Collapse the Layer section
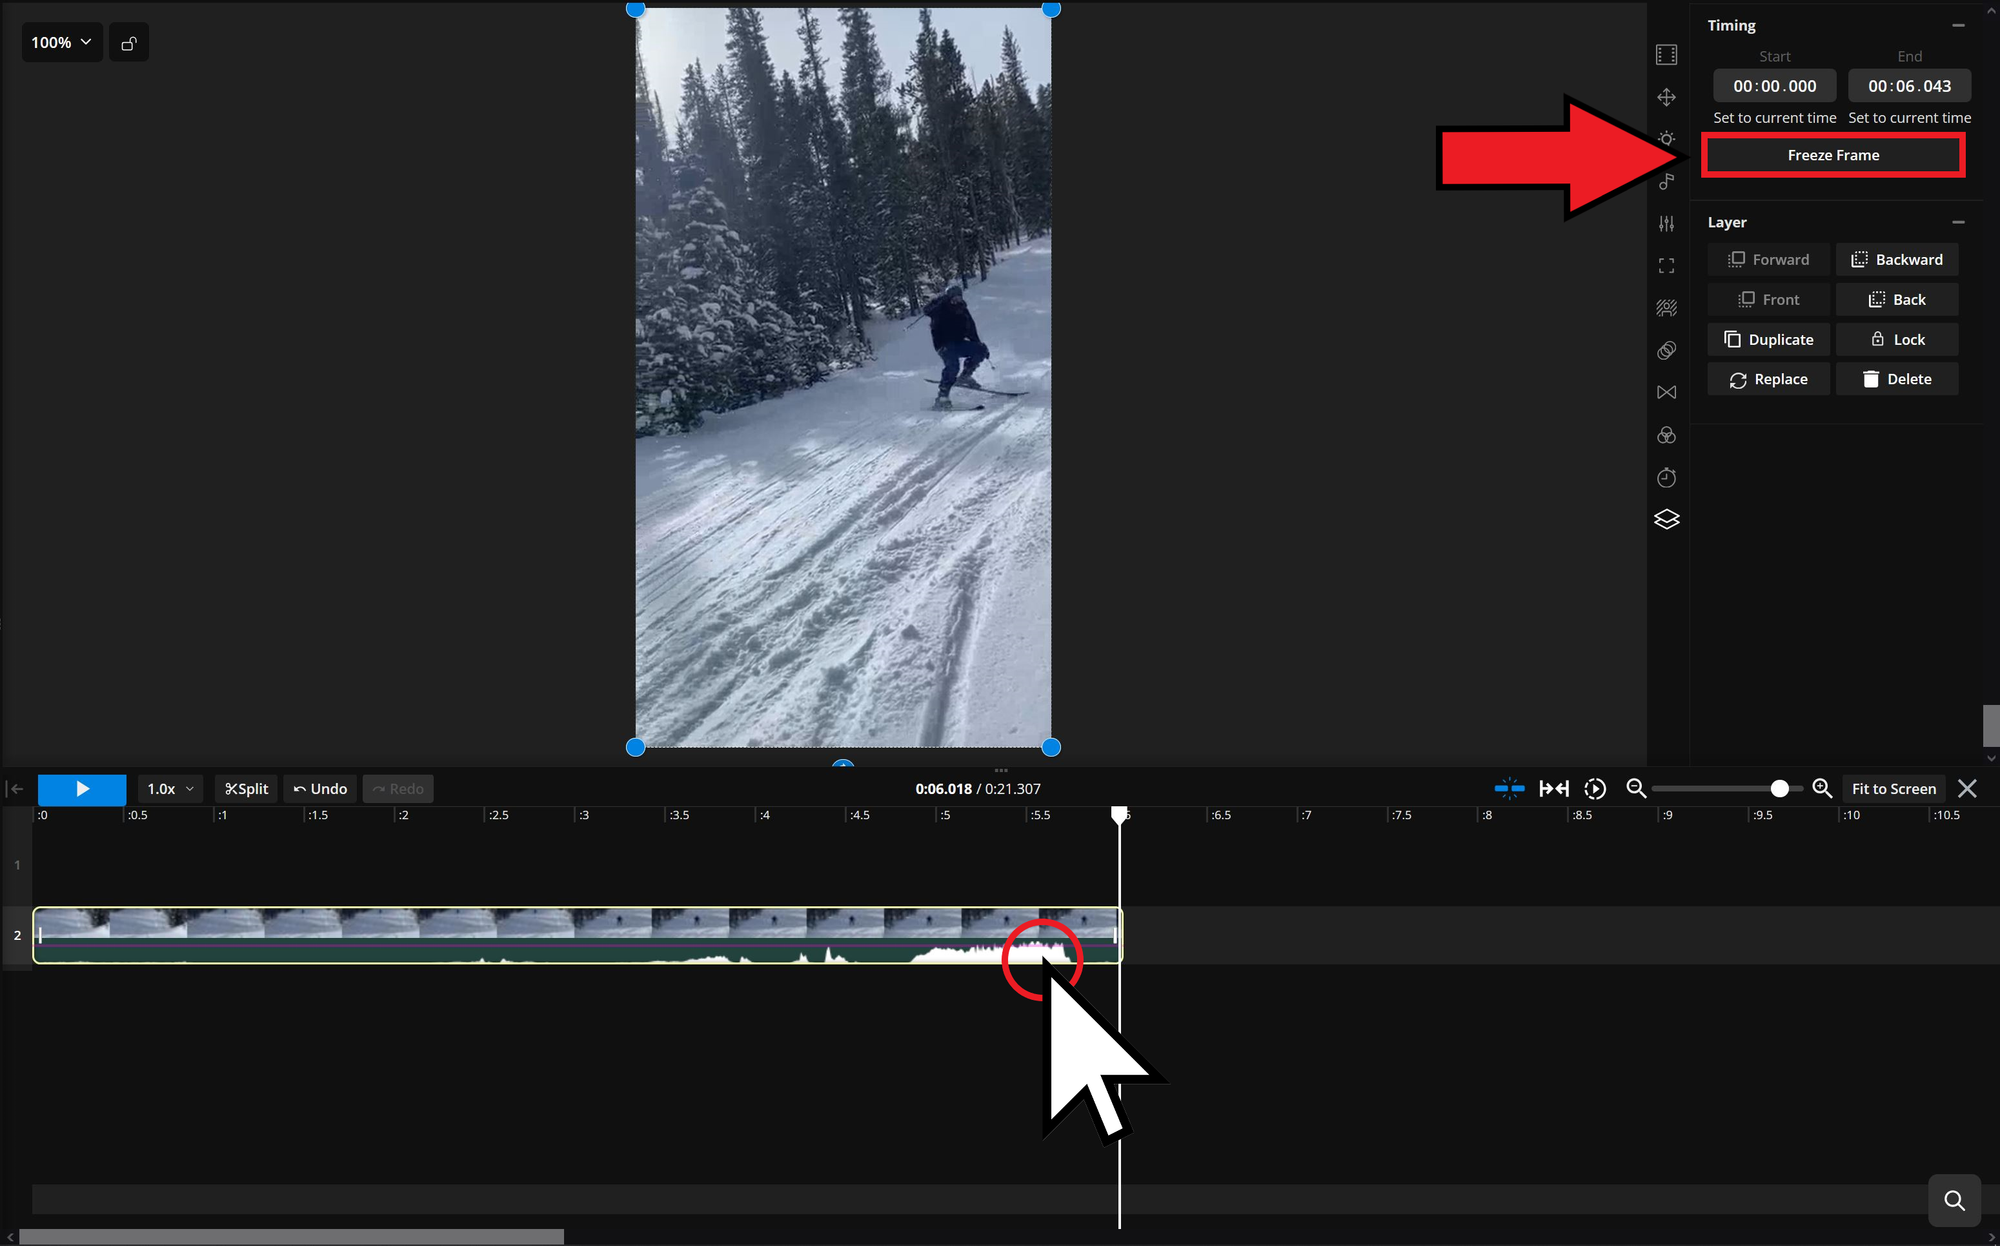The height and width of the screenshot is (1246, 2000). click(1958, 222)
